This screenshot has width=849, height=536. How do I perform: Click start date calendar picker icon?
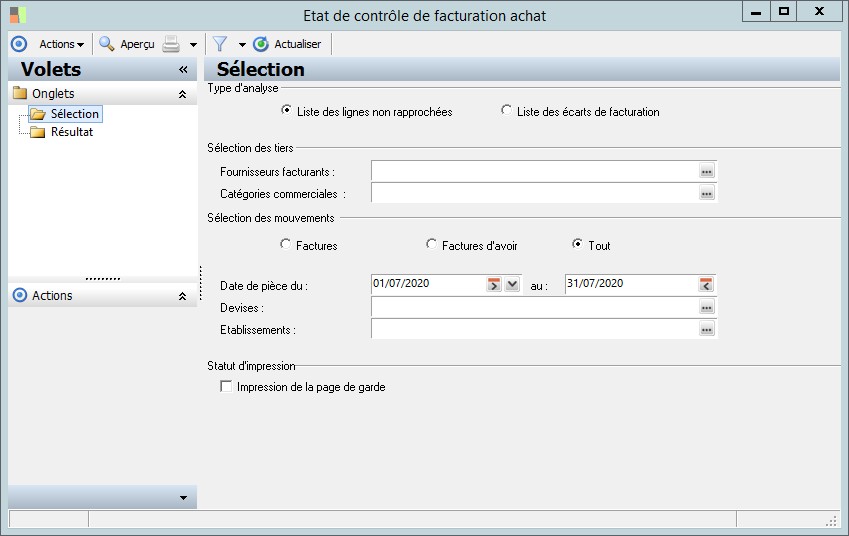[494, 284]
